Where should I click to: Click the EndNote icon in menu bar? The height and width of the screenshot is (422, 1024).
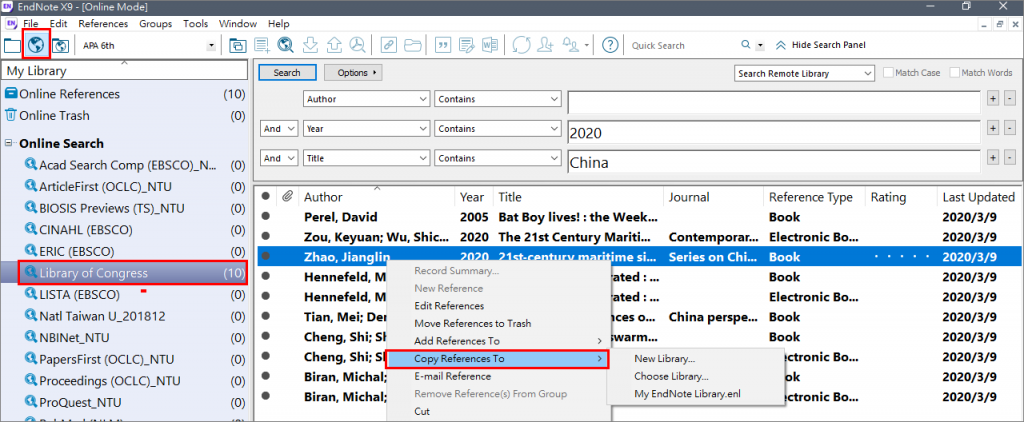tap(11, 24)
